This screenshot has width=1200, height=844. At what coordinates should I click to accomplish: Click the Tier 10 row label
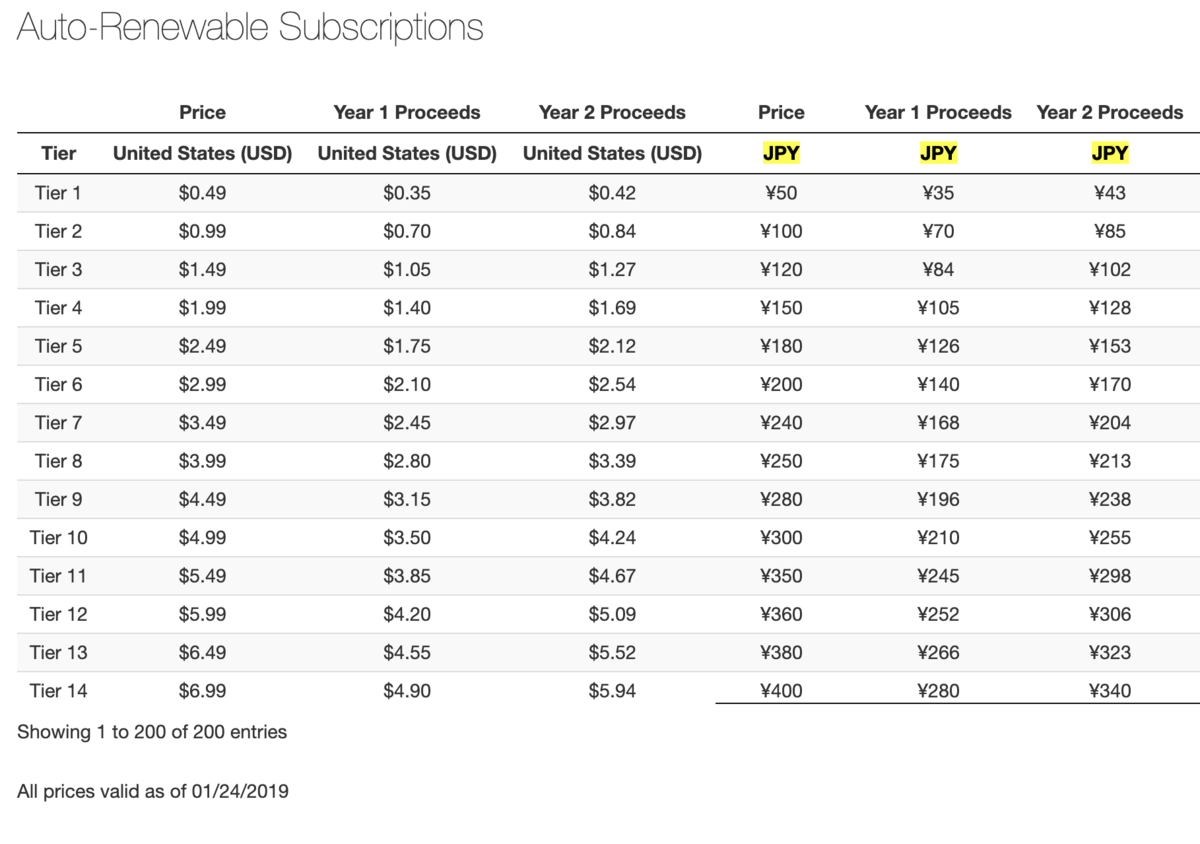[x=59, y=538]
